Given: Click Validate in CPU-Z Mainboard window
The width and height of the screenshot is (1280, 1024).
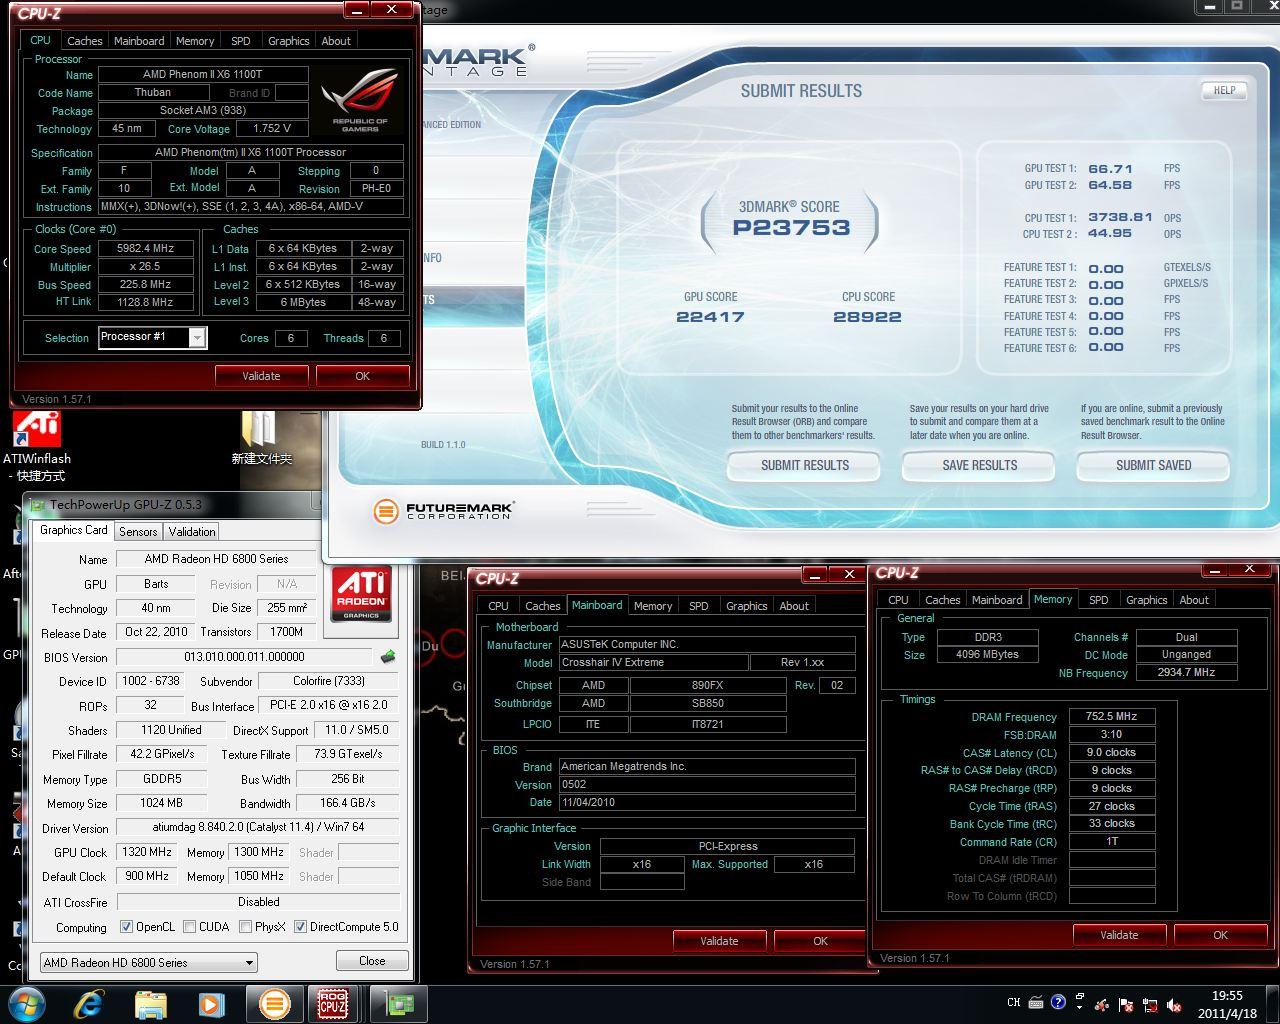Looking at the screenshot, I should tap(719, 941).
